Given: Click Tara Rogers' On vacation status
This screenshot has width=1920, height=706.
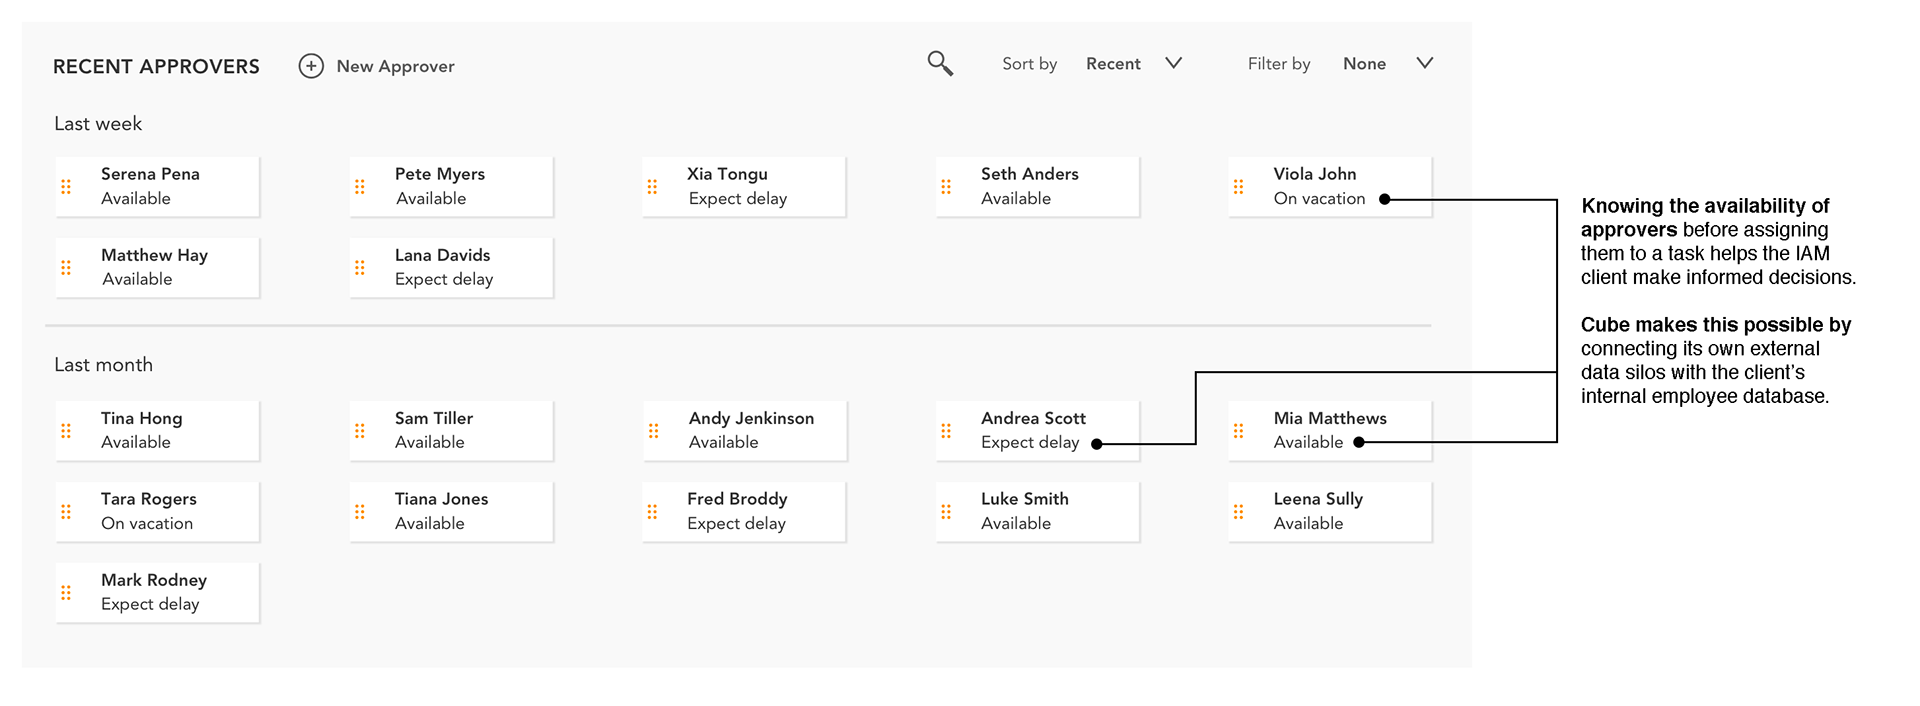Looking at the screenshot, I should click(x=147, y=524).
